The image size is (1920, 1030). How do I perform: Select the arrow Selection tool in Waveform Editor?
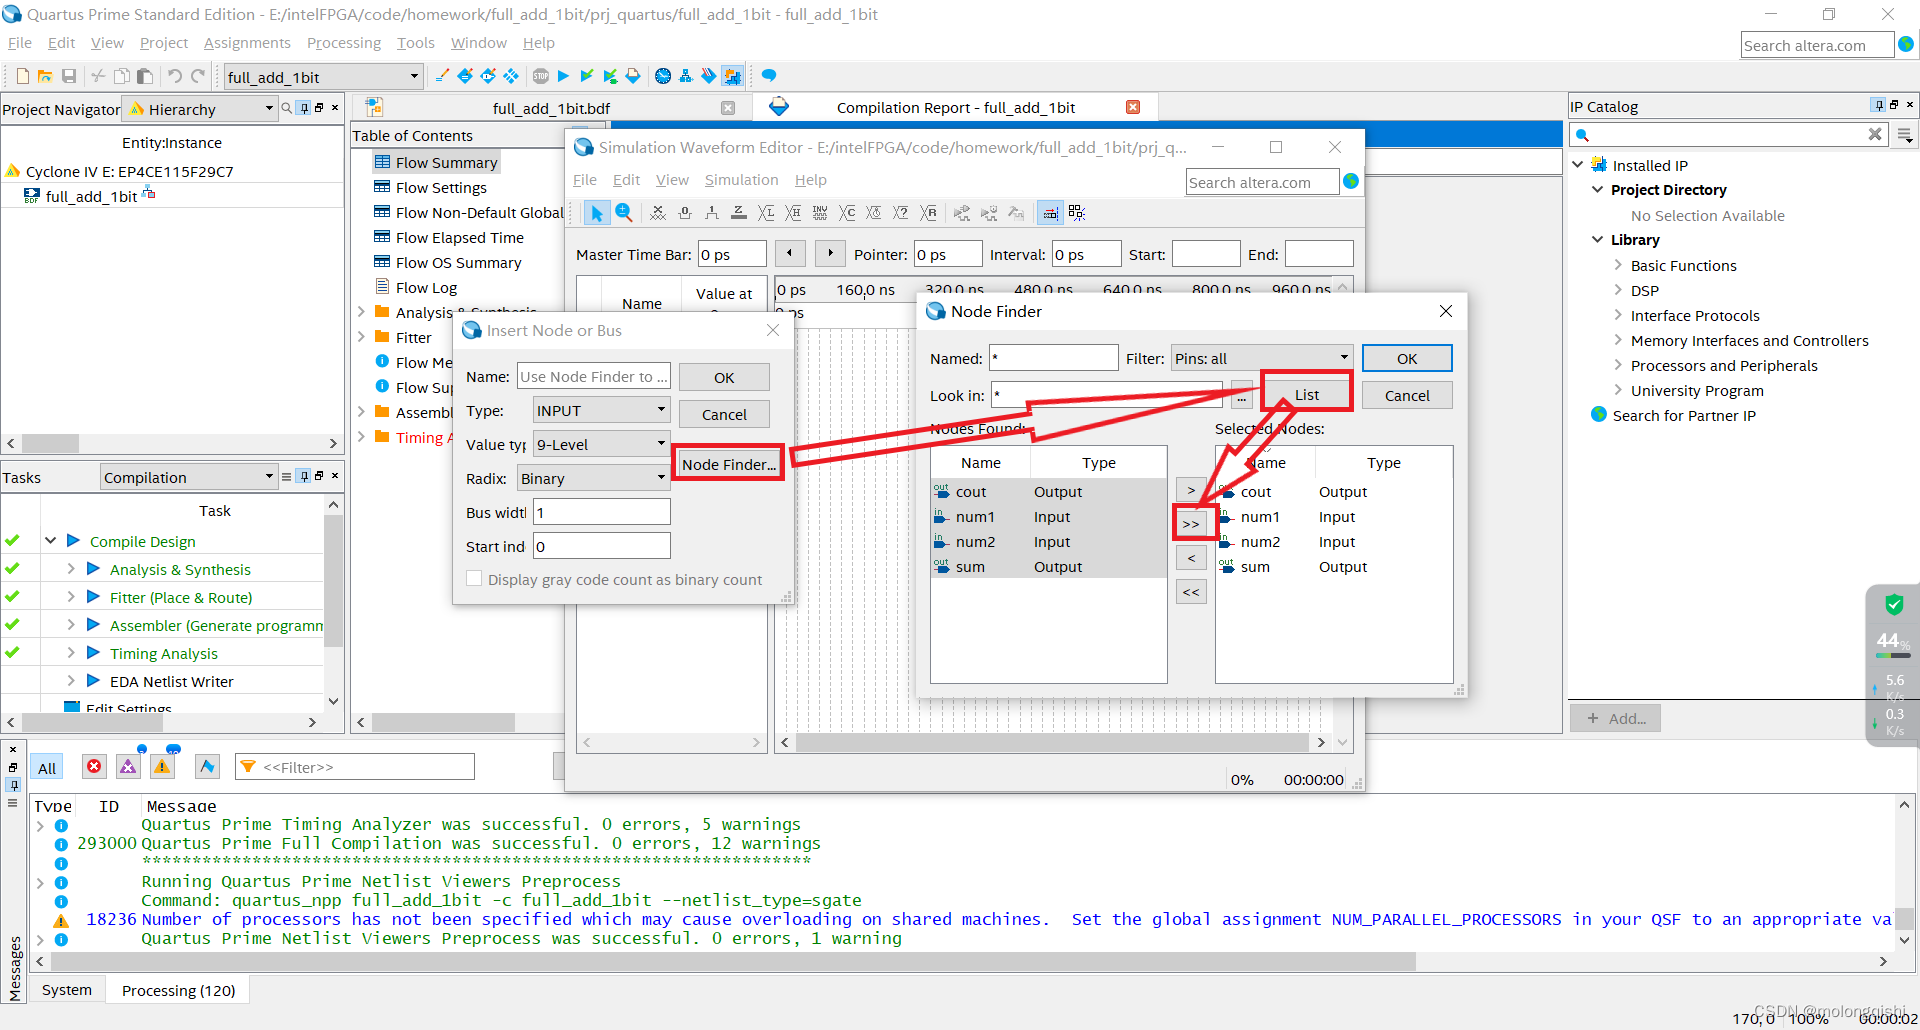(596, 212)
